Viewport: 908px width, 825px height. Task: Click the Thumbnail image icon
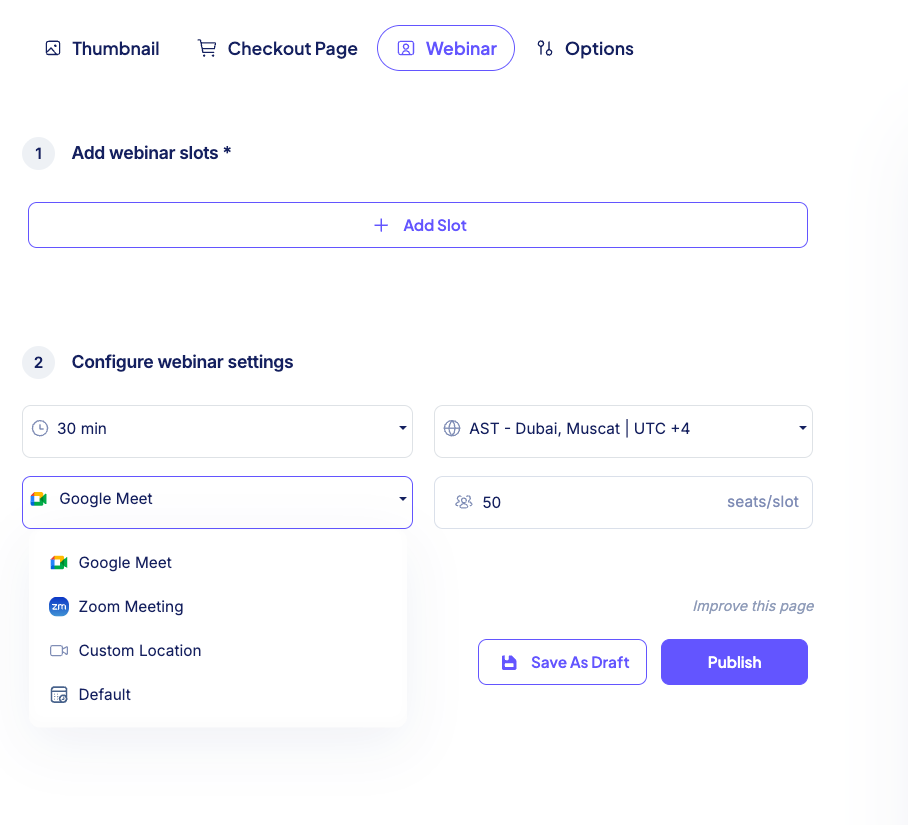53,47
